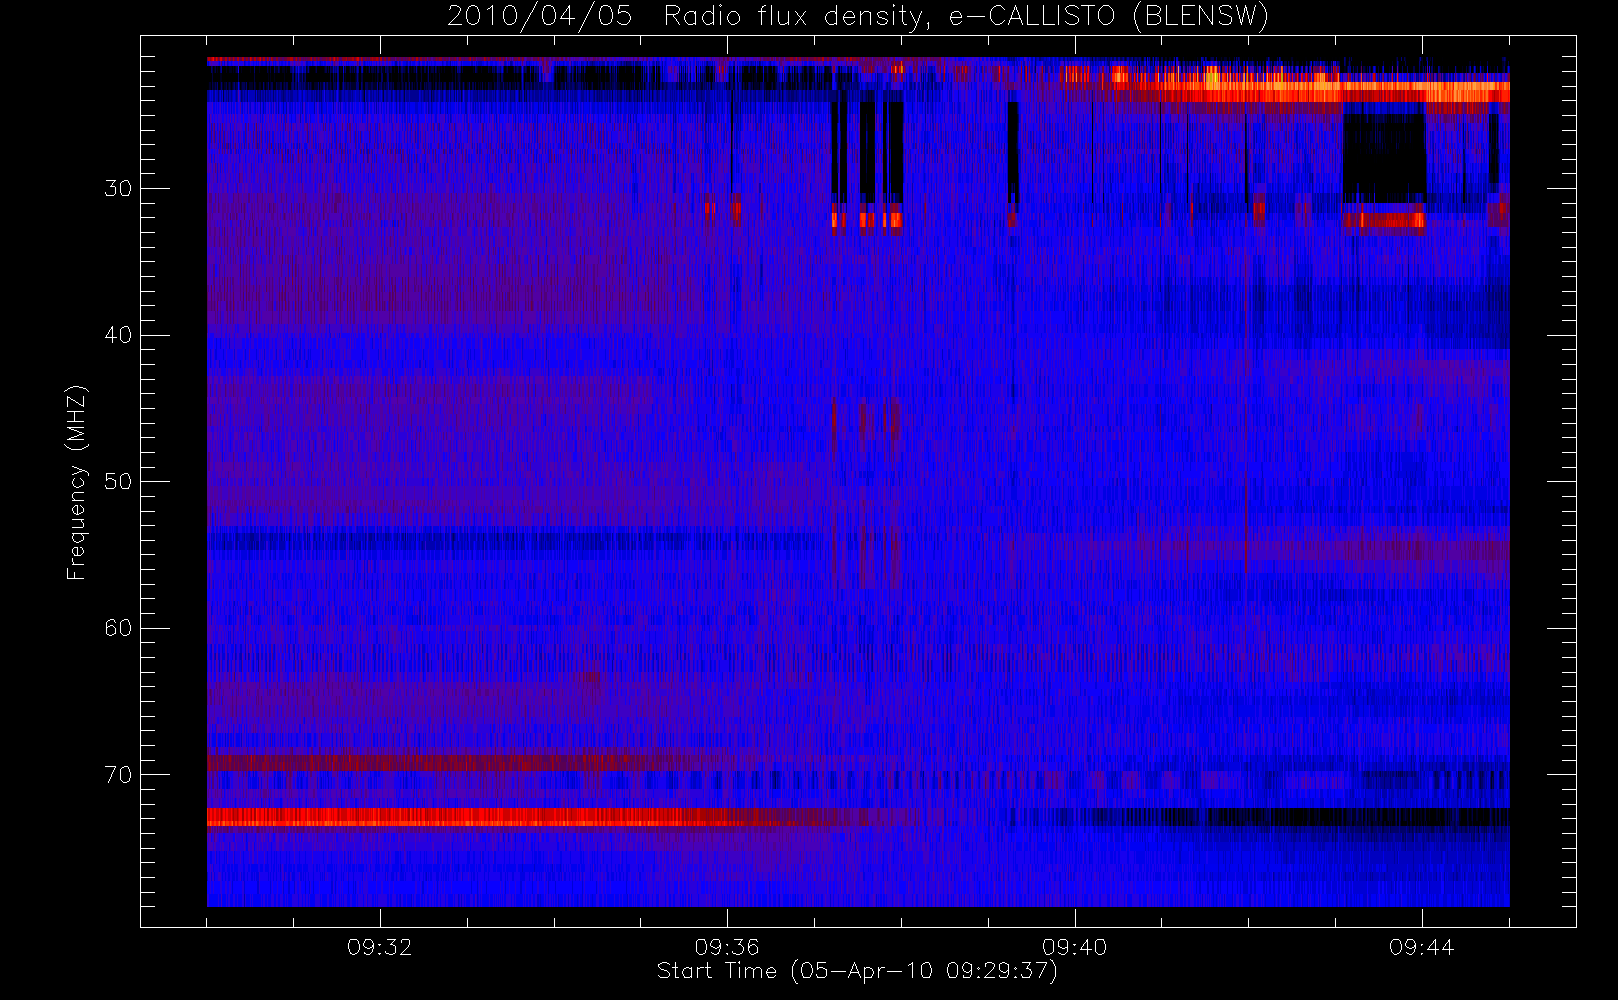
Task: Click the '60' frequency tick label
Action: coord(118,628)
